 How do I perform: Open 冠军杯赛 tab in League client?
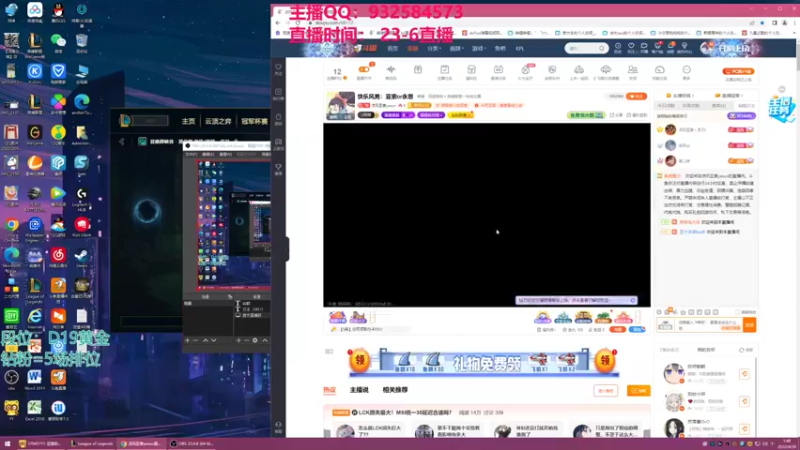point(255,121)
